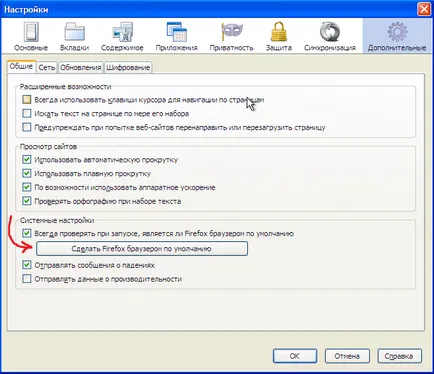
Task: Confirm settings with OK button
Action: pos(295,356)
